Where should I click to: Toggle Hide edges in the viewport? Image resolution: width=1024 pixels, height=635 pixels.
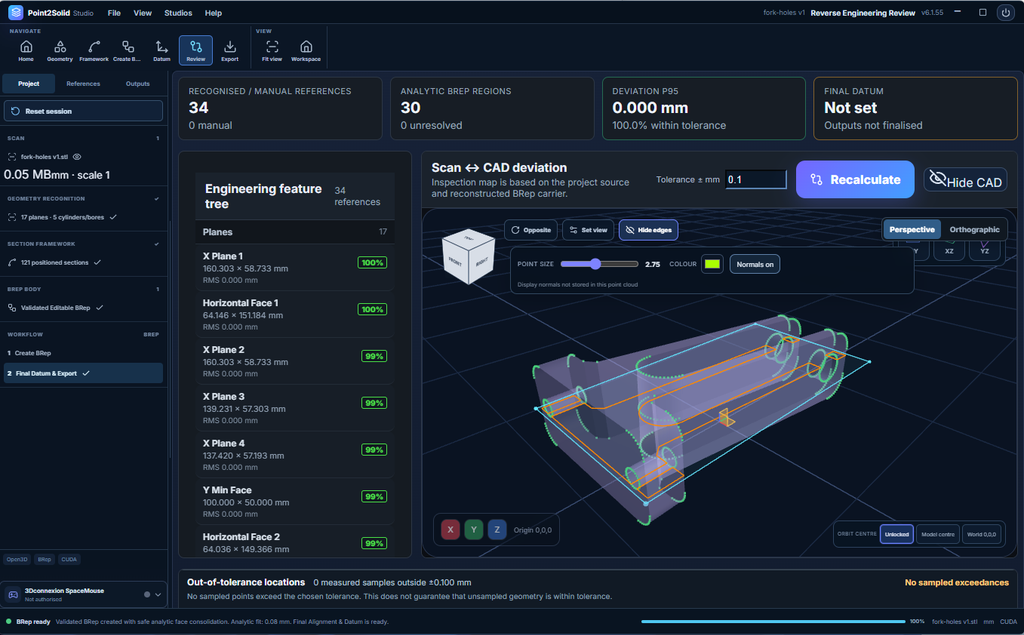click(x=648, y=230)
